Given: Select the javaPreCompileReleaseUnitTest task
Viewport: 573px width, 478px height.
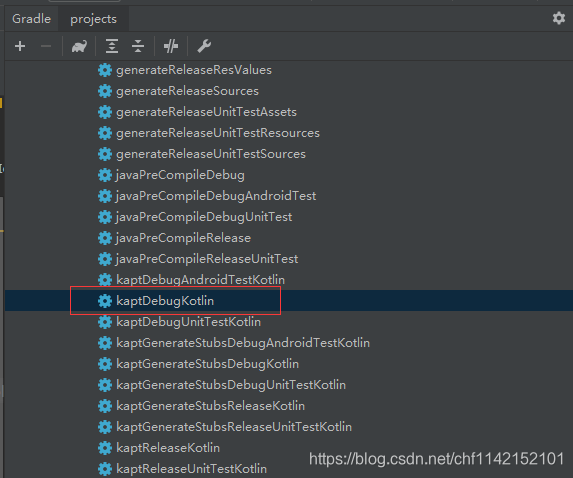Looking at the screenshot, I should [207, 259].
